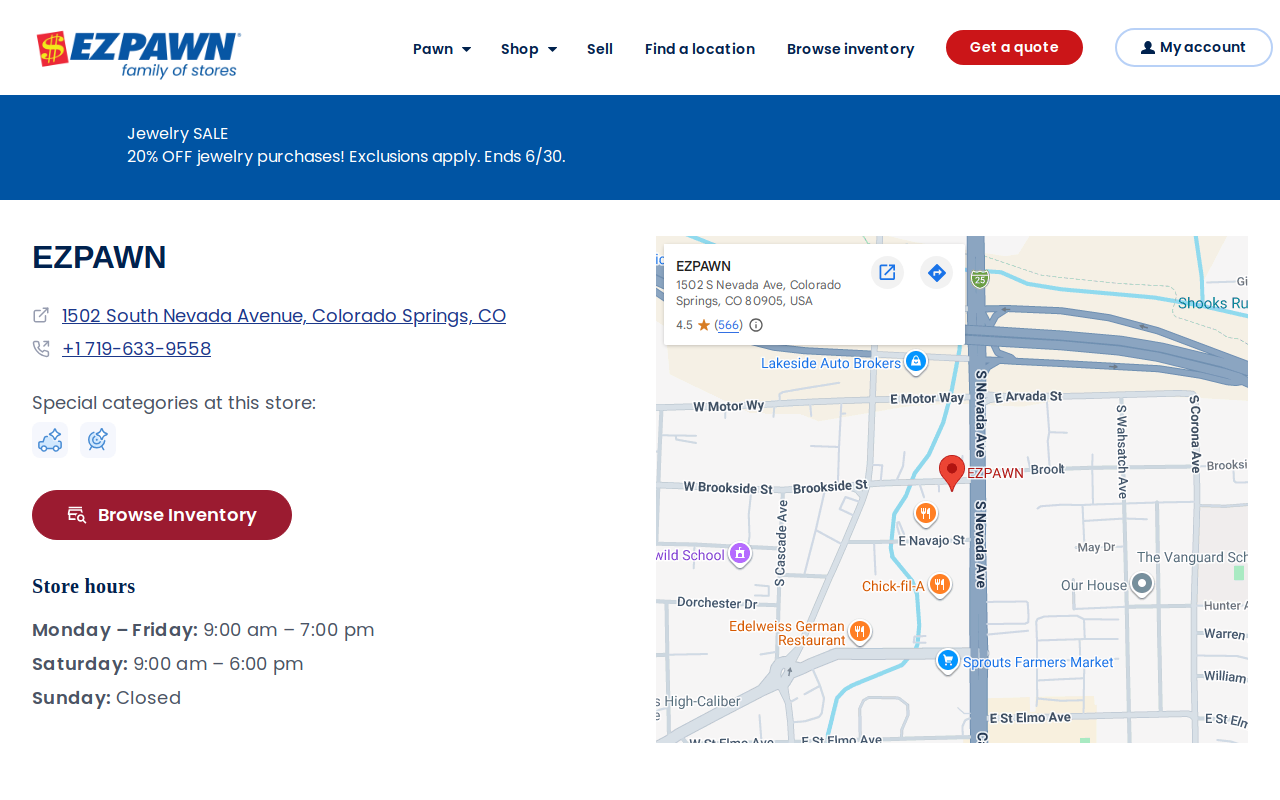The width and height of the screenshot is (1280, 800).
Task: Open My account
Action: click(1194, 47)
